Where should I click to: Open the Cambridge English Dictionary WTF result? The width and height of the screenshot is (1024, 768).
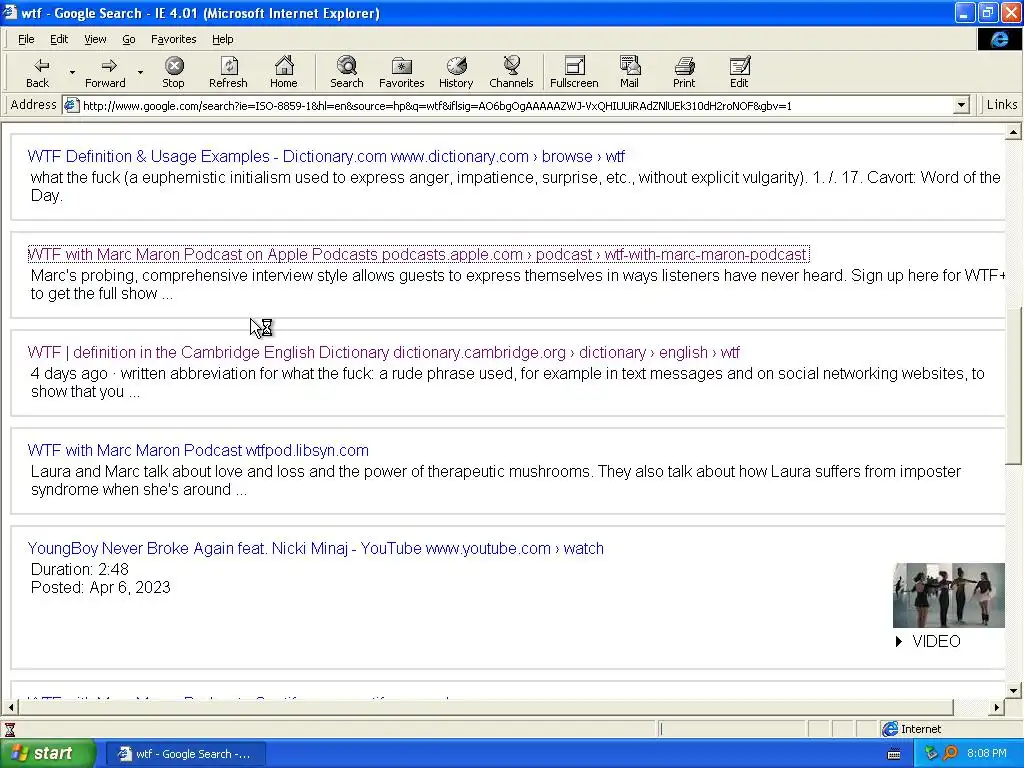(x=383, y=353)
